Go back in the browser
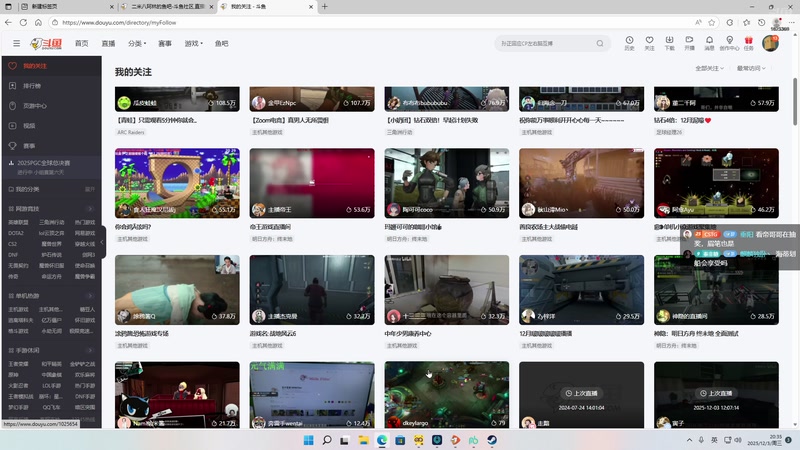800x450 pixels. pos(8,22)
